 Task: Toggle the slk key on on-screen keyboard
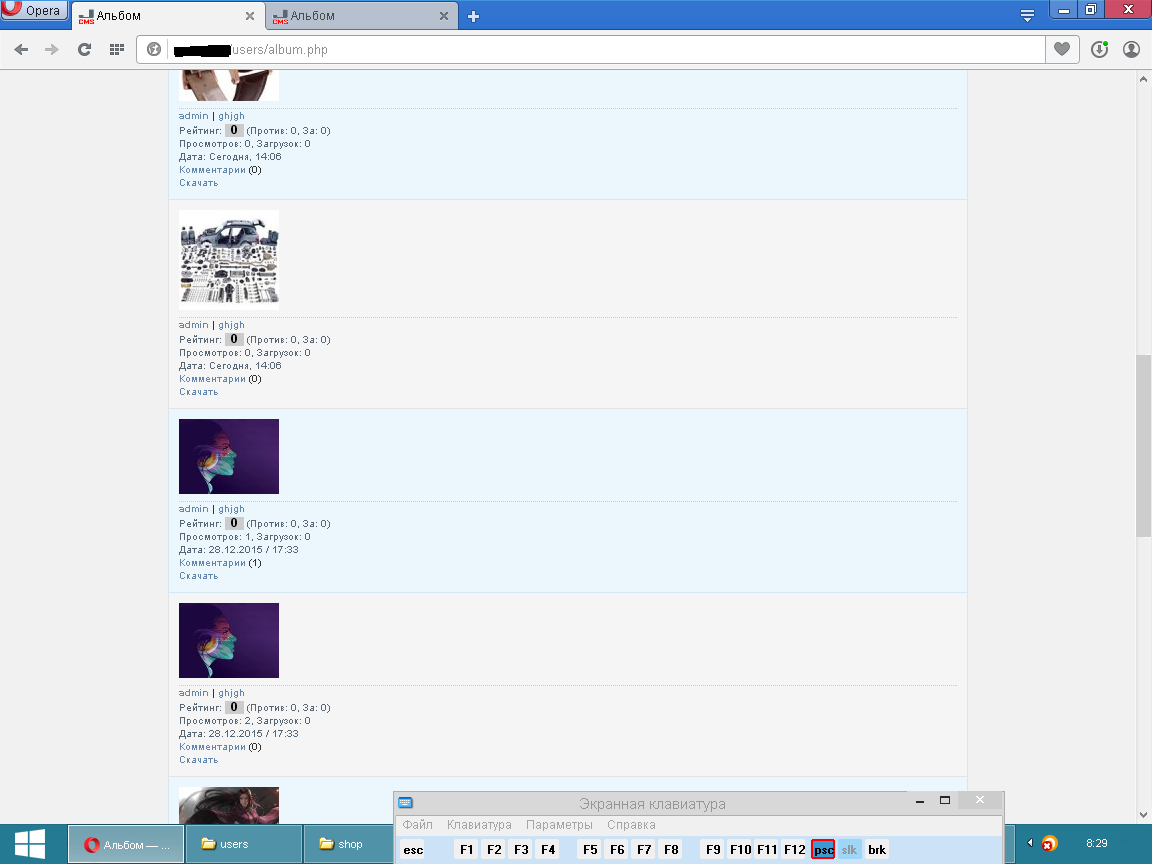(x=849, y=850)
